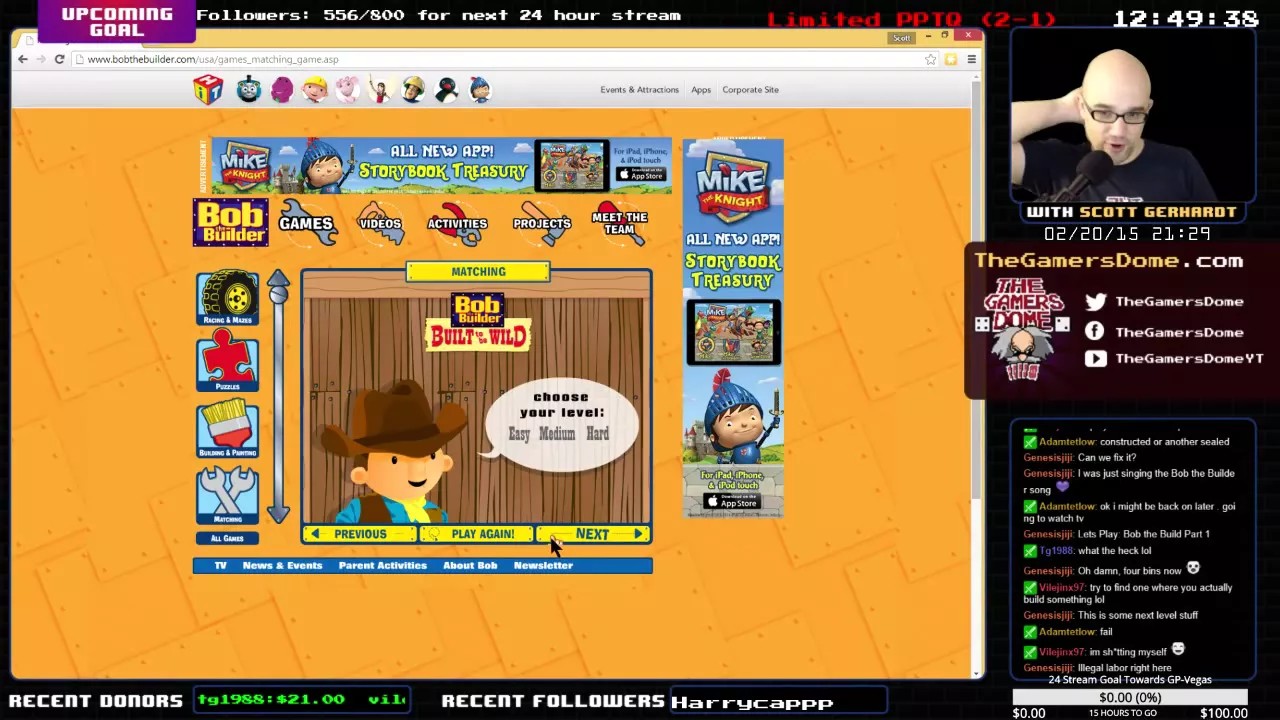Click Mike the Knight top banner ad

(441, 166)
